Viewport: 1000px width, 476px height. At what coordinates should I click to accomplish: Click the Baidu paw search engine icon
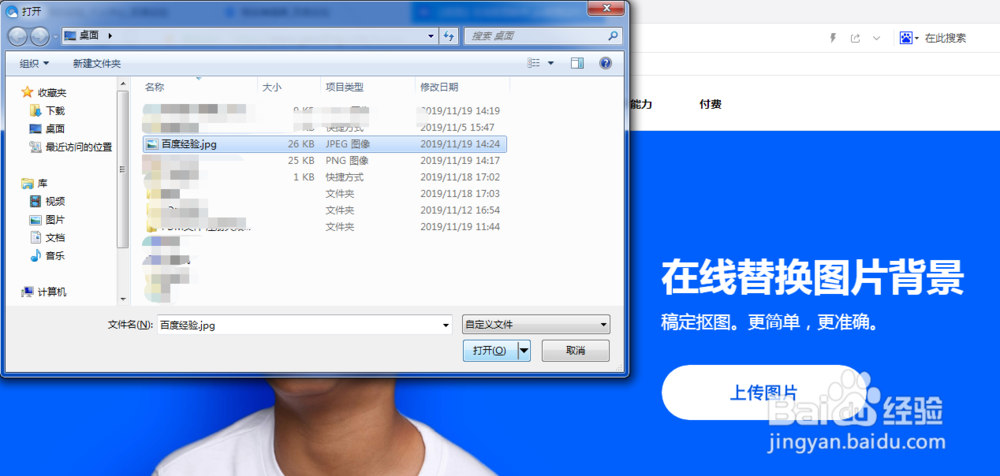(906, 38)
